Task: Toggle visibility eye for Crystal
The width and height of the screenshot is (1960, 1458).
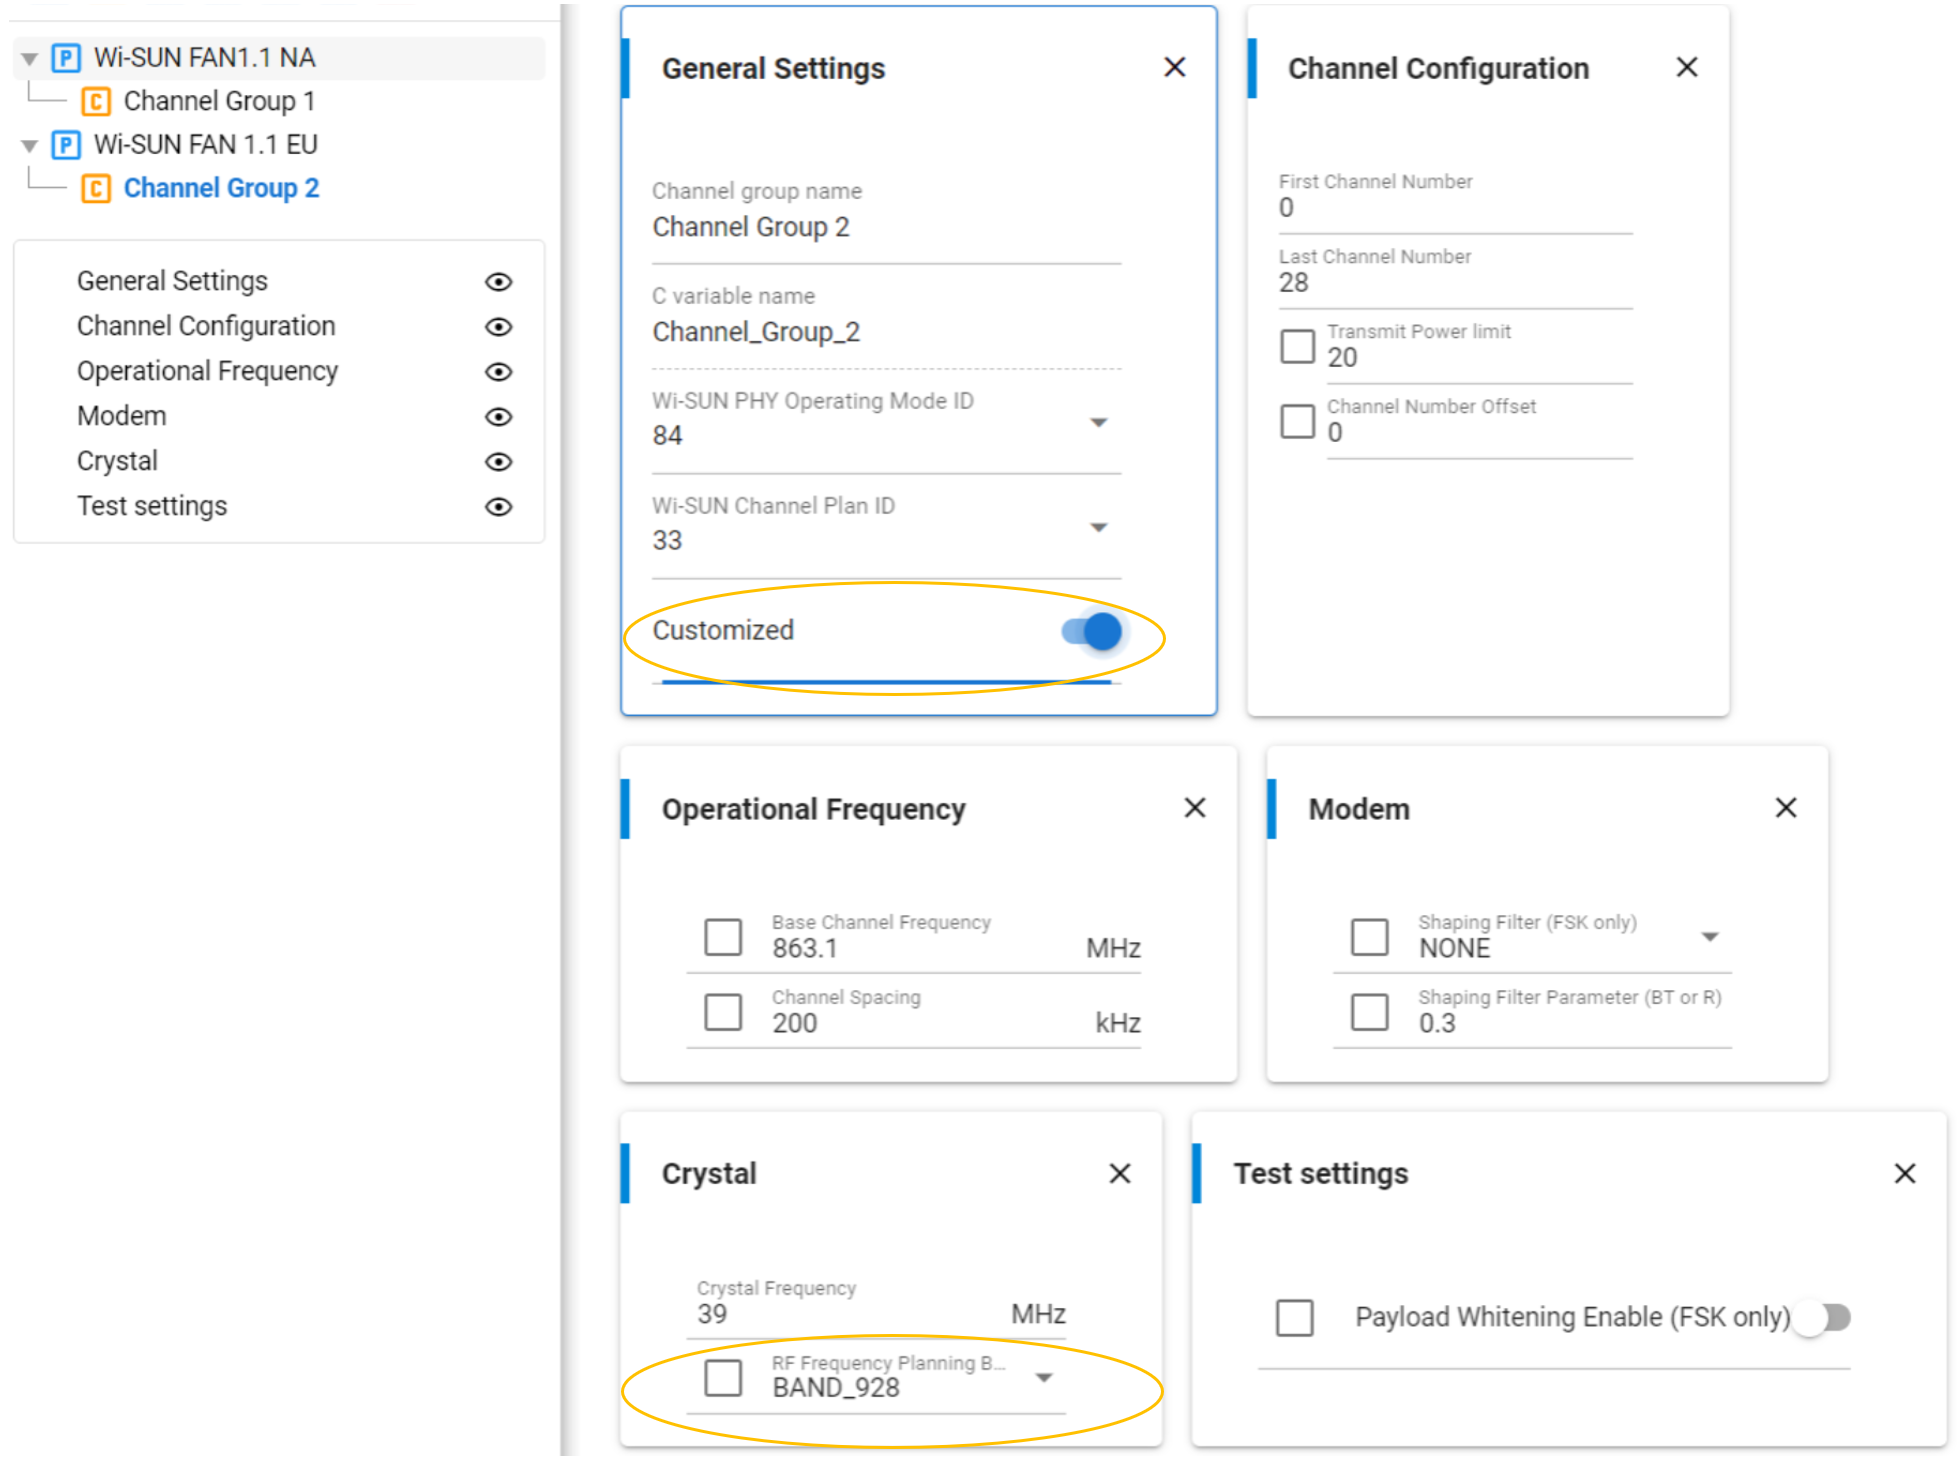Action: [499, 462]
